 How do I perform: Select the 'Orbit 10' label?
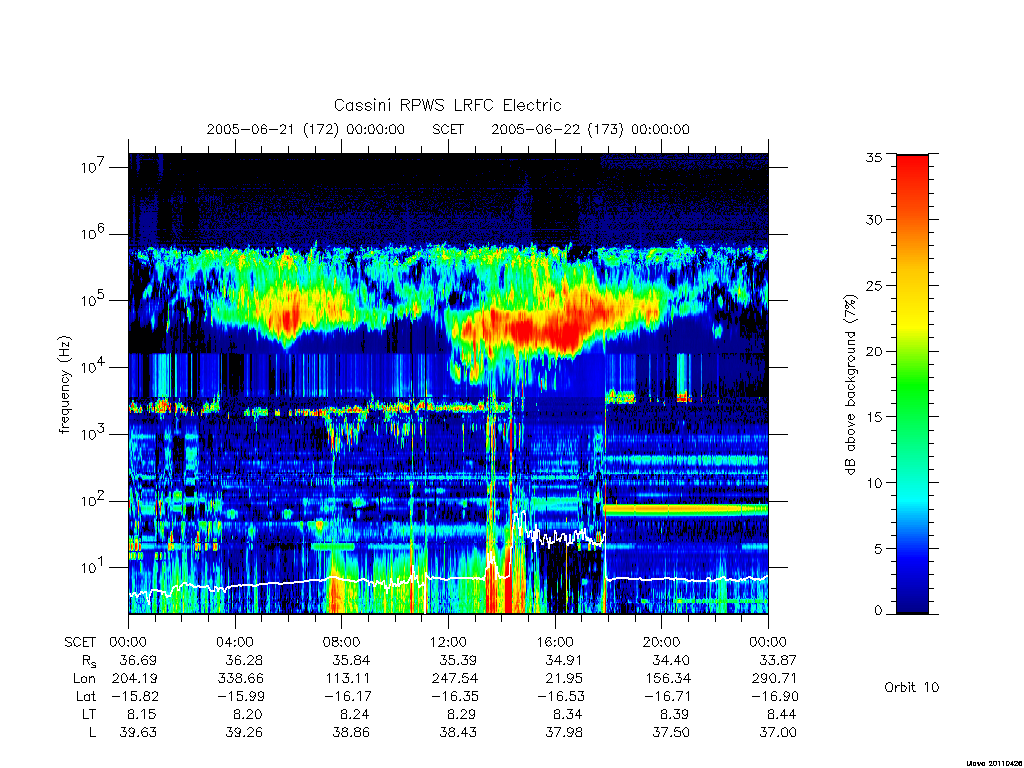(x=911, y=687)
